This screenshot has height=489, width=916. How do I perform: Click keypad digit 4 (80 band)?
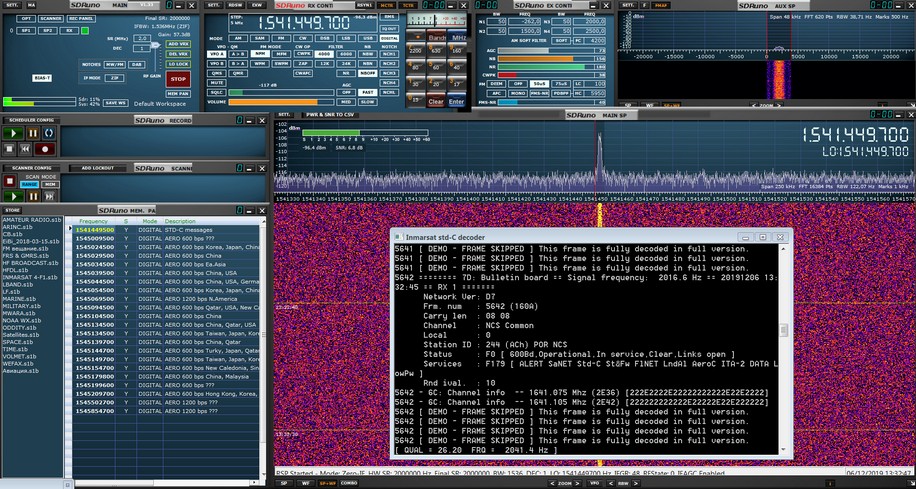[415, 67]
